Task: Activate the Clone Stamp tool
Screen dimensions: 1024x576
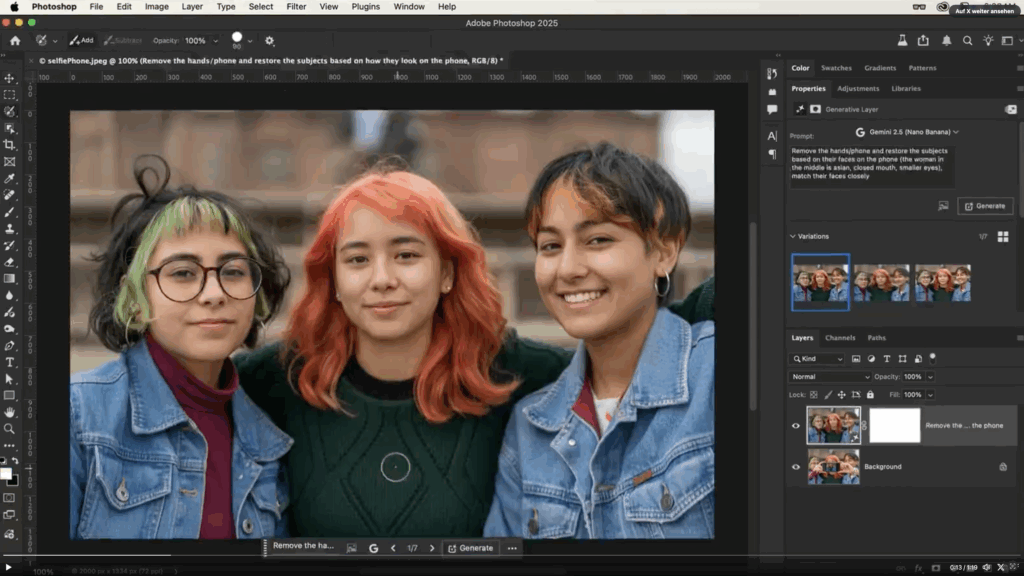Action: point(10,228)
